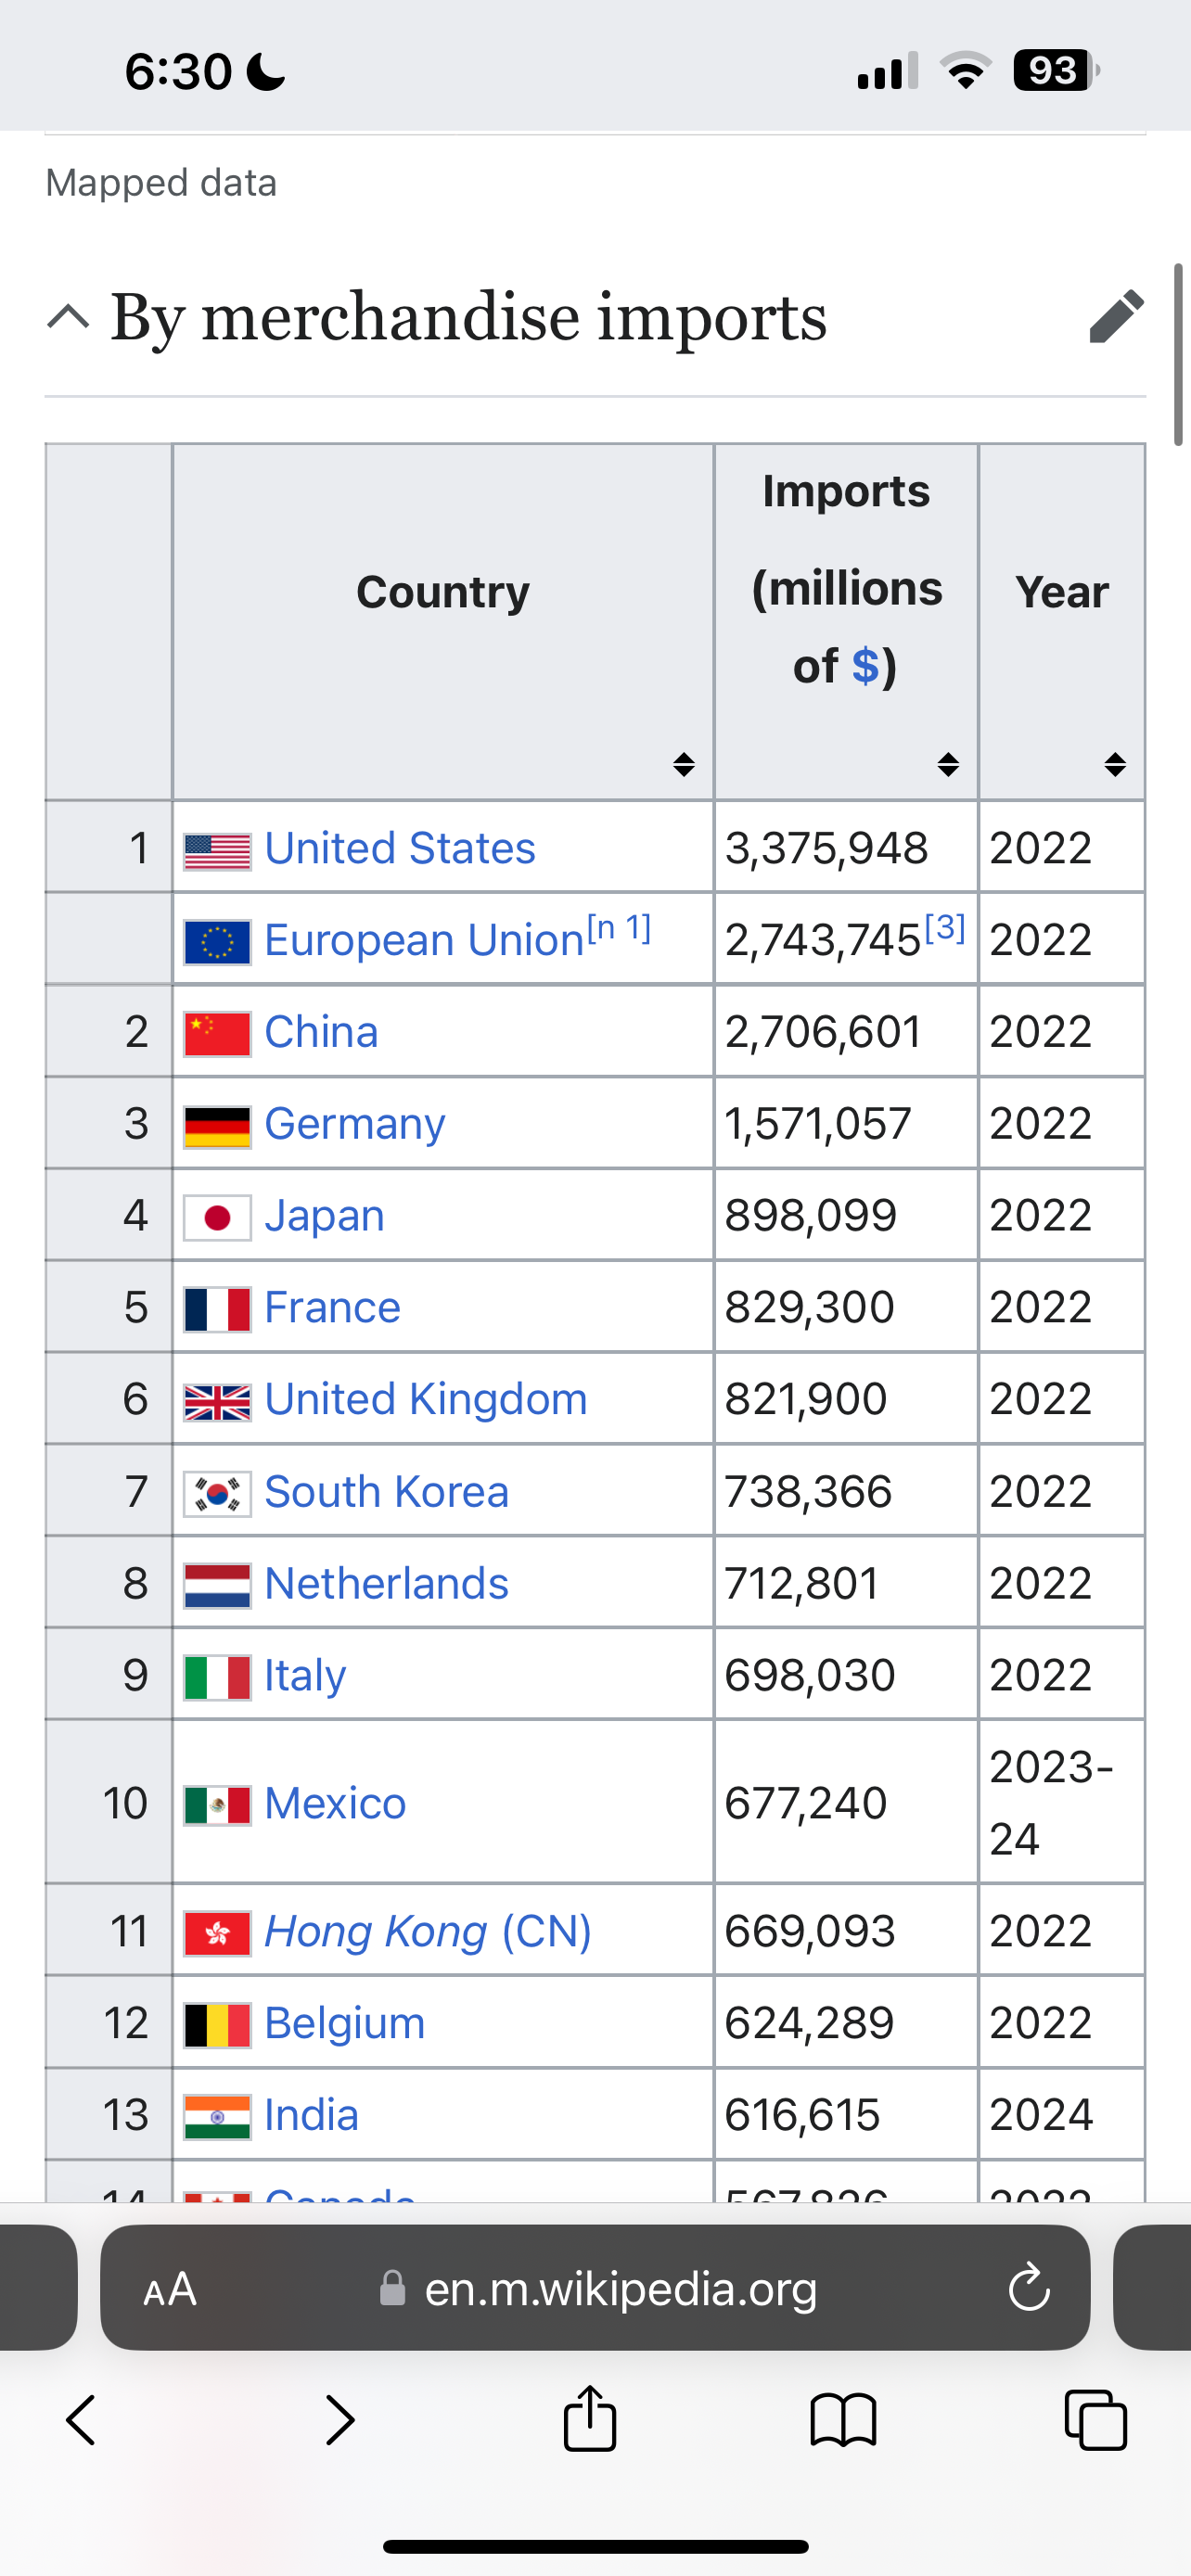Open the bookmarks book icon
The image size is (1191, 2576).
pos(843,2420)
